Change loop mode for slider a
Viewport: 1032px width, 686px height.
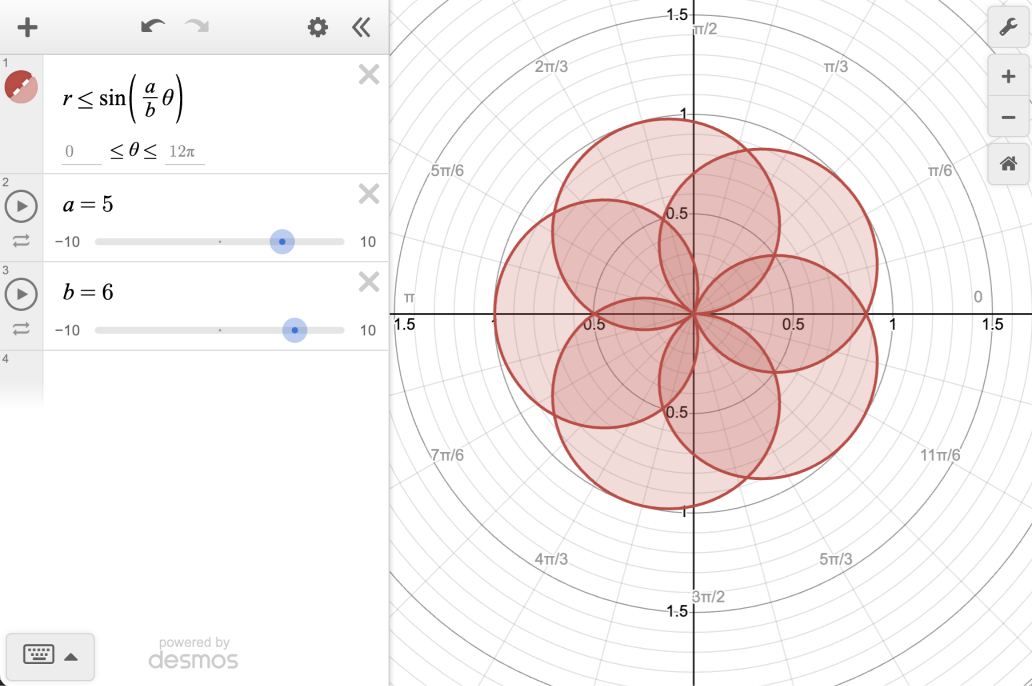(21, 241)
